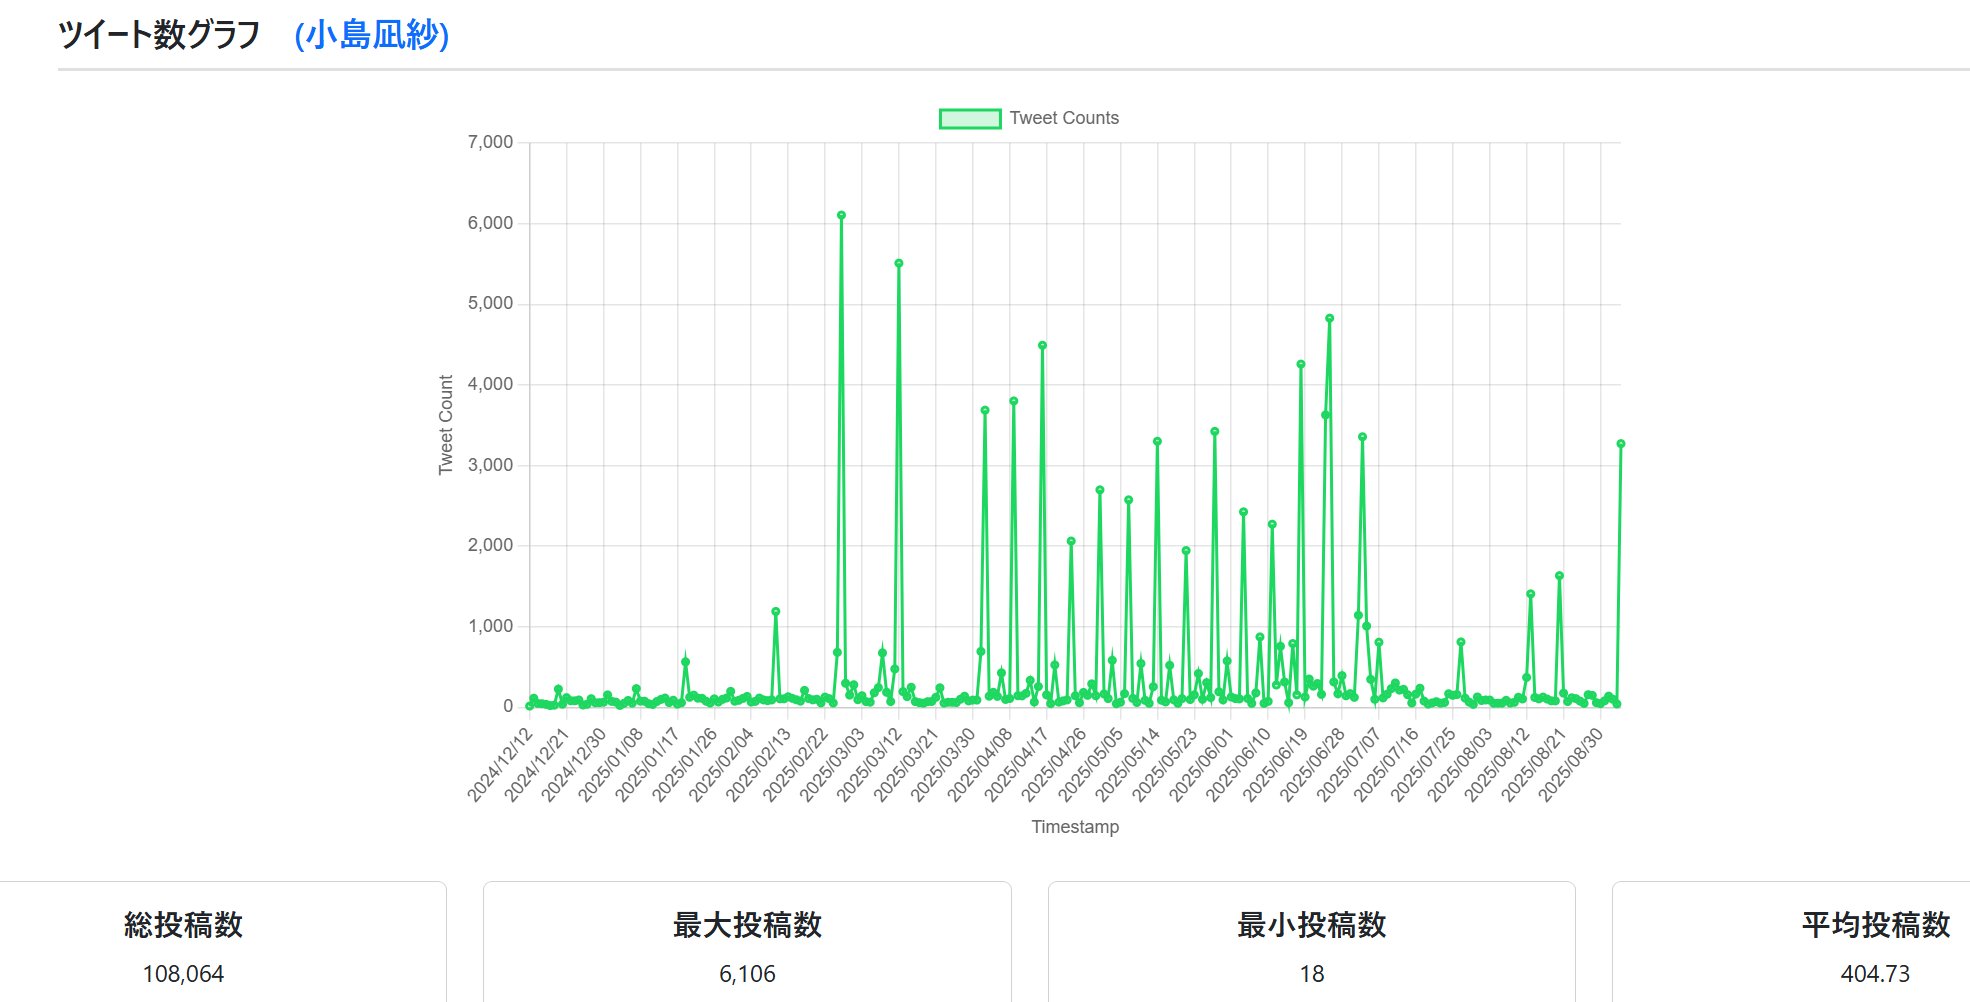Click the 4,000 y-axis label
The width and height of the screenshot is (1970, 1002).
(x=490, y=384)
